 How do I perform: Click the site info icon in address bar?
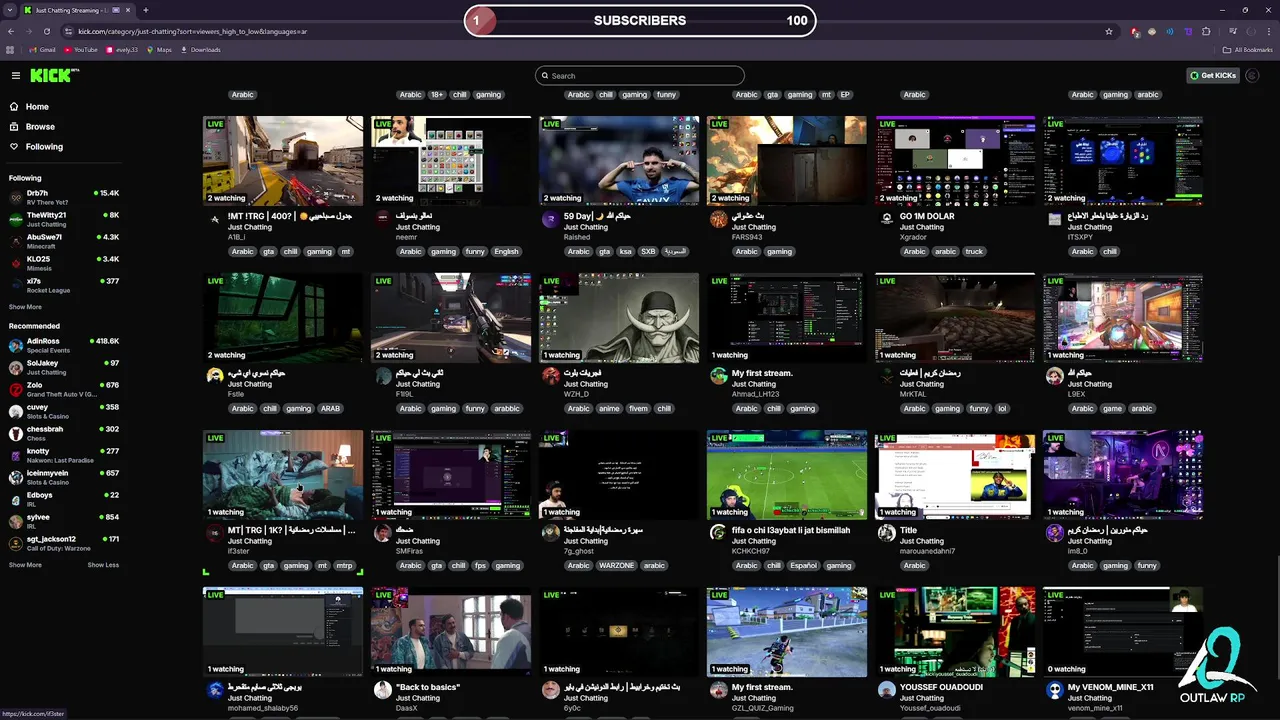point(69,31)
